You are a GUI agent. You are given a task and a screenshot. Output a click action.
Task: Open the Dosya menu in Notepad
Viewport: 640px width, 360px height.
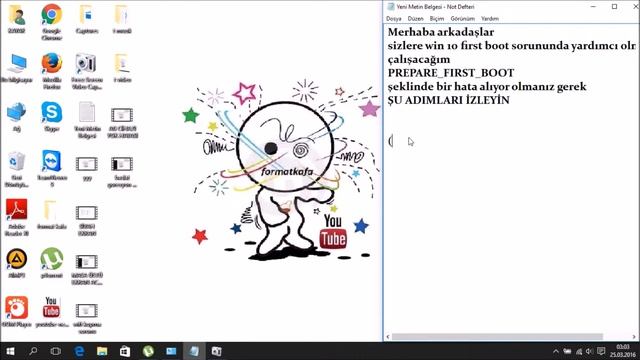coord(393,18)
